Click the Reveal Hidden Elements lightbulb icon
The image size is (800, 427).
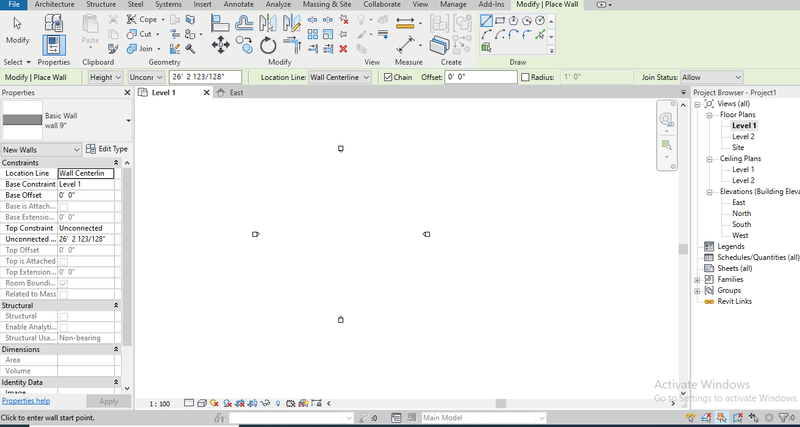278,404
